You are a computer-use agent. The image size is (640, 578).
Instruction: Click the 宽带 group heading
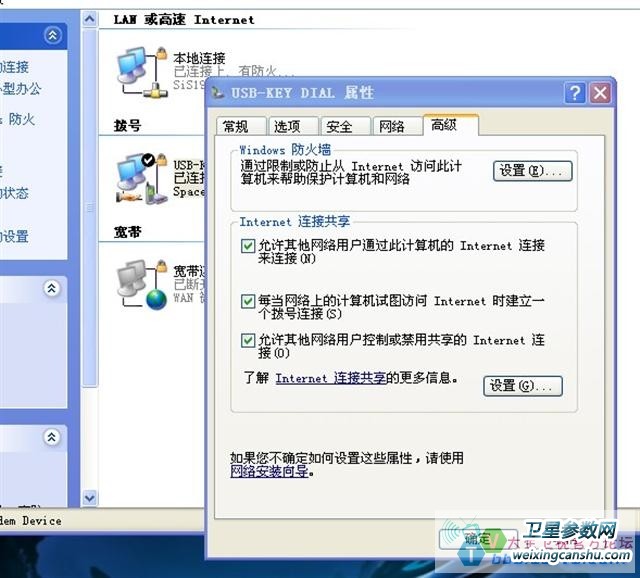point(128,232)
